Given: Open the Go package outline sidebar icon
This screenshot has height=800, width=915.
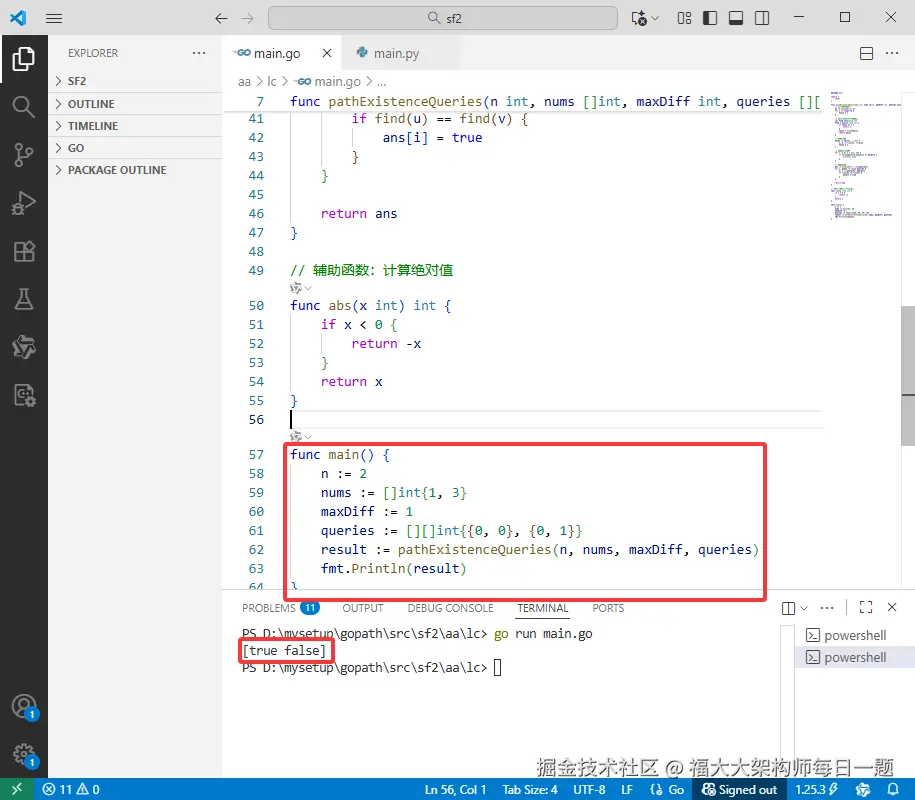Looking at the screenshot, I should 23,395.
